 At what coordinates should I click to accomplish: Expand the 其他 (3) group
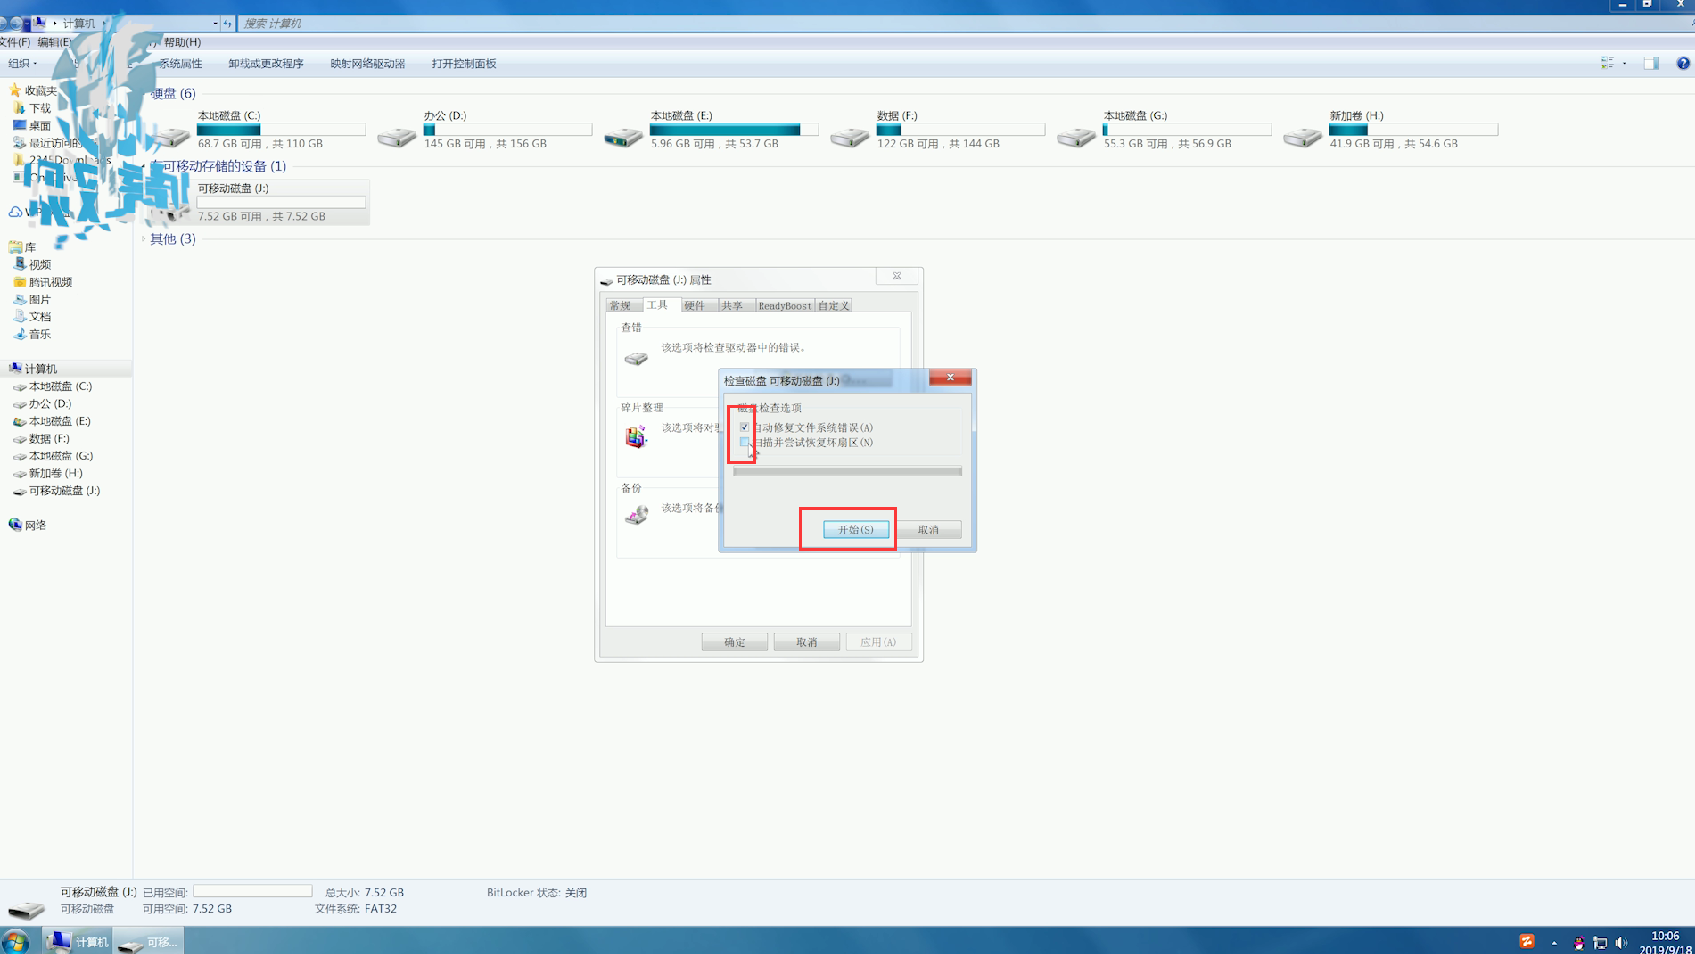click(144, 239)
